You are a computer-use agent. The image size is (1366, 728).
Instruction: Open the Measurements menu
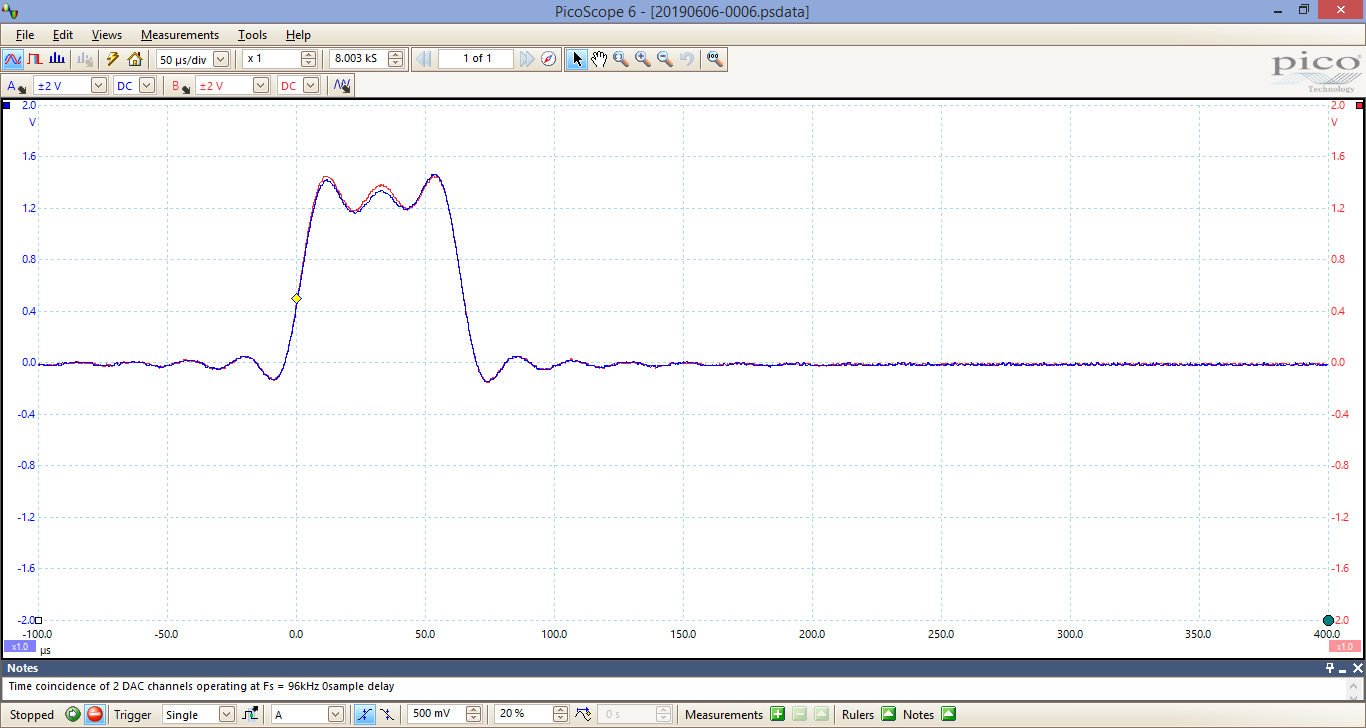coord(180,35)
